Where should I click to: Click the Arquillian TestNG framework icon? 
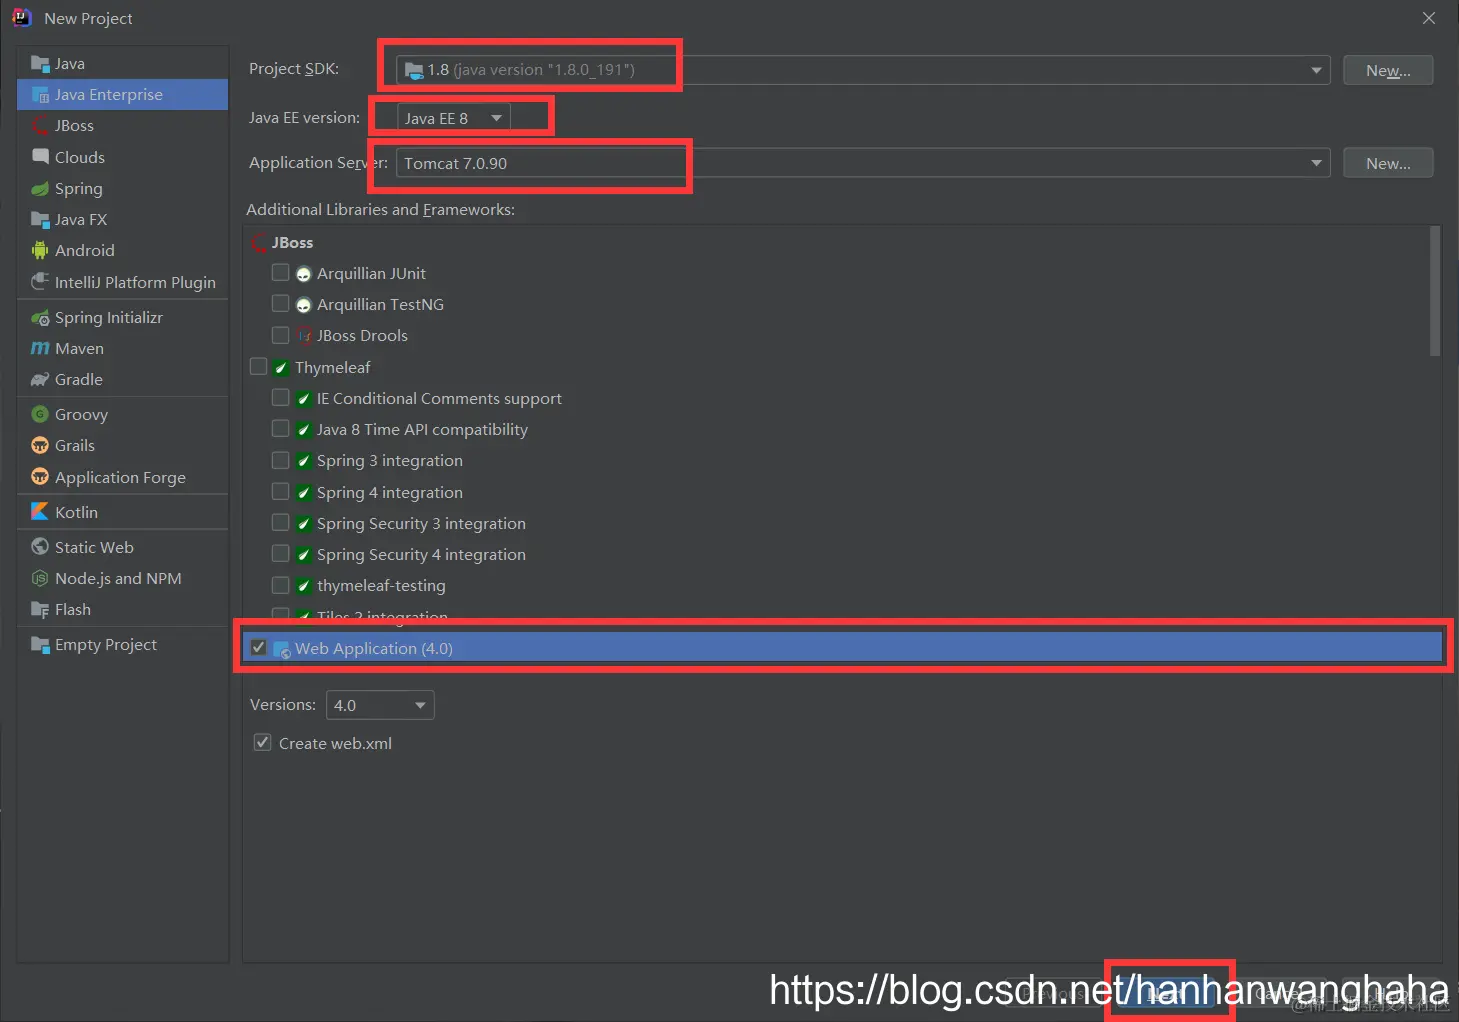(x=304, y=305)
